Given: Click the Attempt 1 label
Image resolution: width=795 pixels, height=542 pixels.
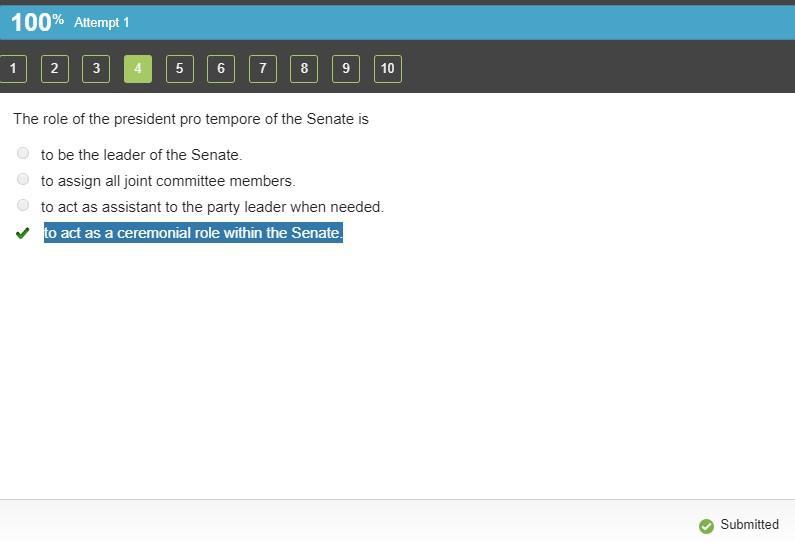Looking at the screenshot, I should 101,22.
